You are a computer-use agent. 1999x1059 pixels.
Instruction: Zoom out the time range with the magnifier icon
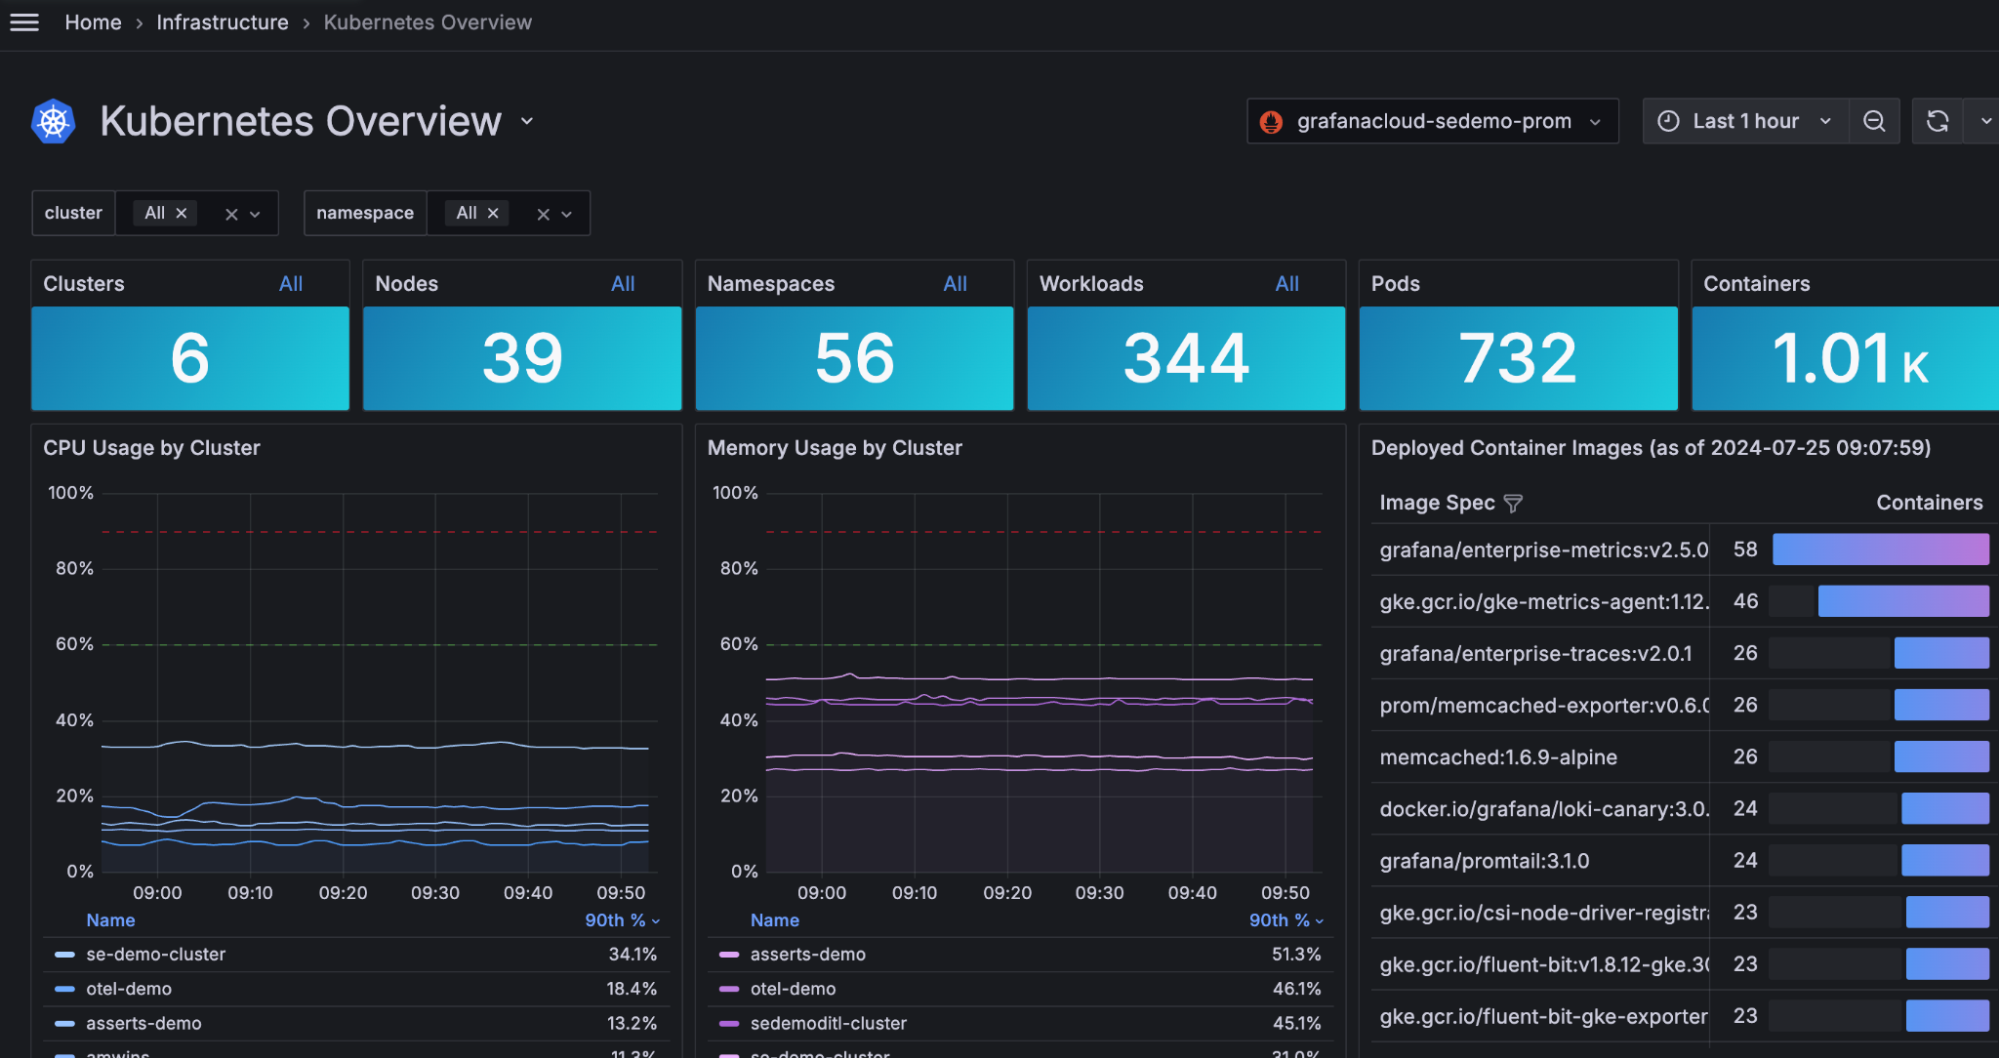(1874, 121)
